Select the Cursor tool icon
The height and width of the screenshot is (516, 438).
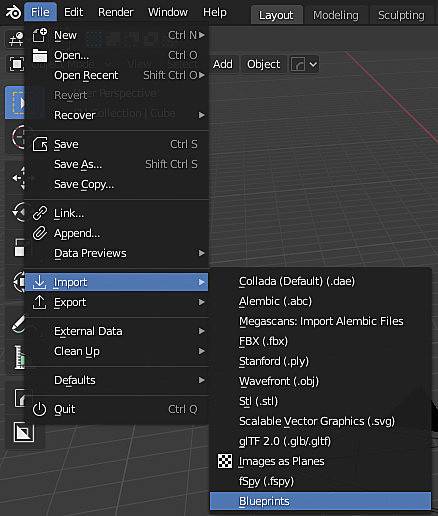[18, 137]
